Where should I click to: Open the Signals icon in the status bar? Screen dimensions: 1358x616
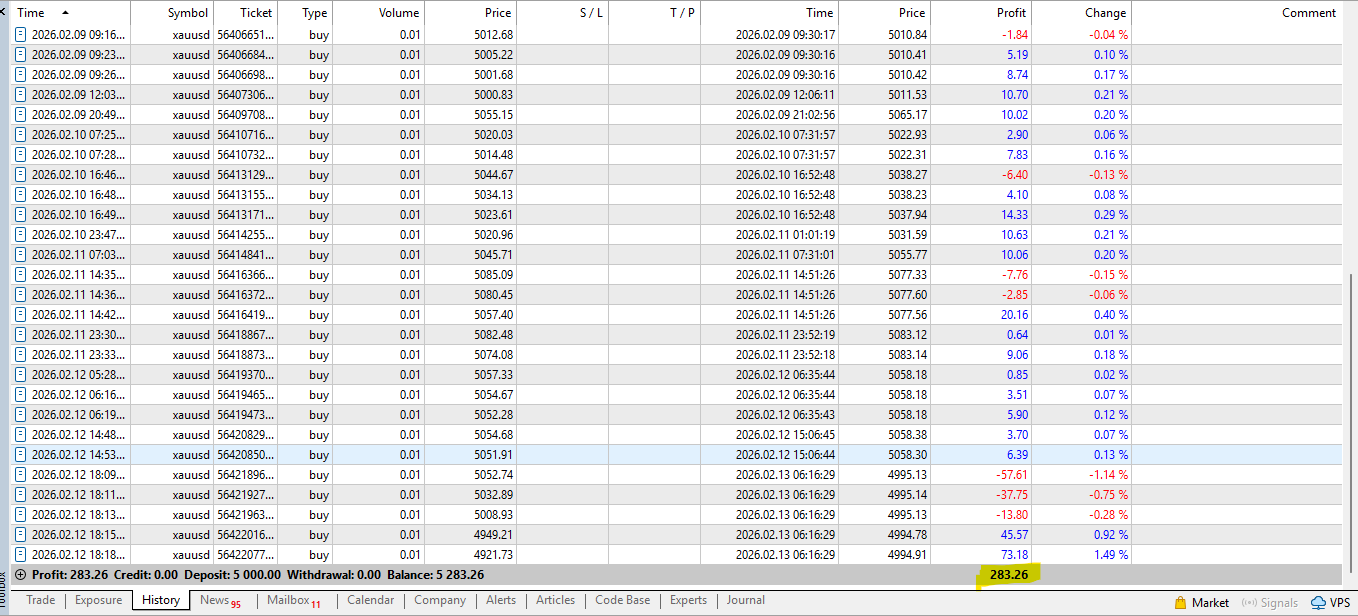tap(1250, 603)
